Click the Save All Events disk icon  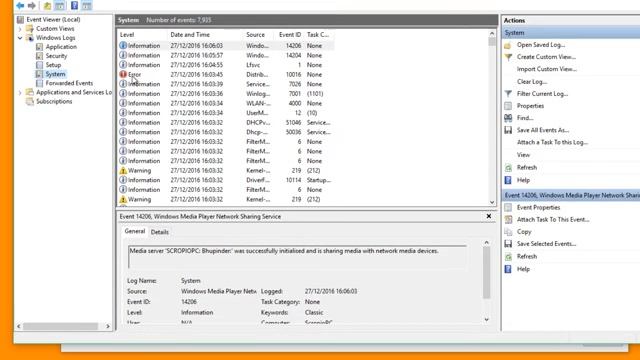(508, 130)
